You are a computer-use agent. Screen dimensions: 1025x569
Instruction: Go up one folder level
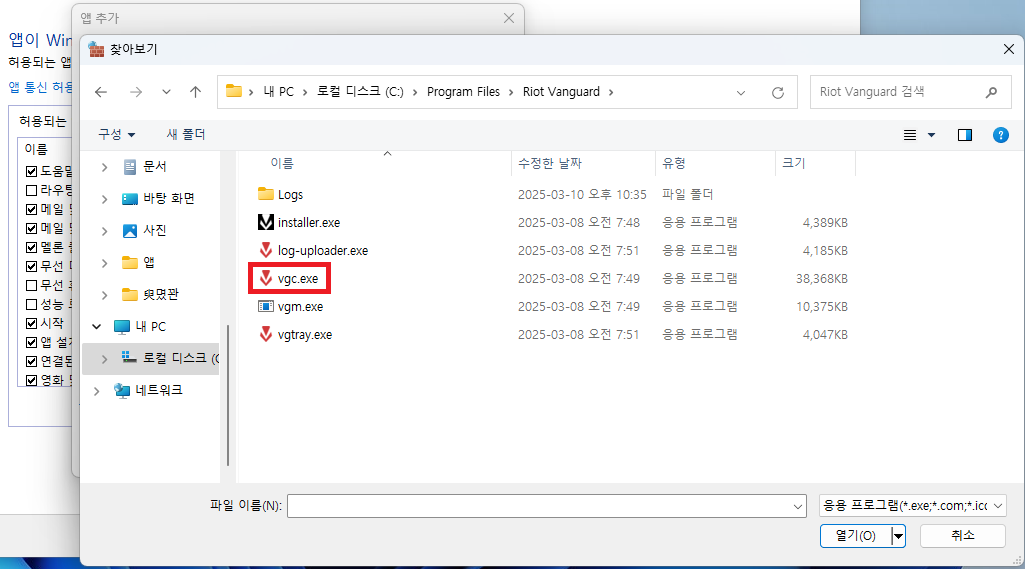[195, 92]
